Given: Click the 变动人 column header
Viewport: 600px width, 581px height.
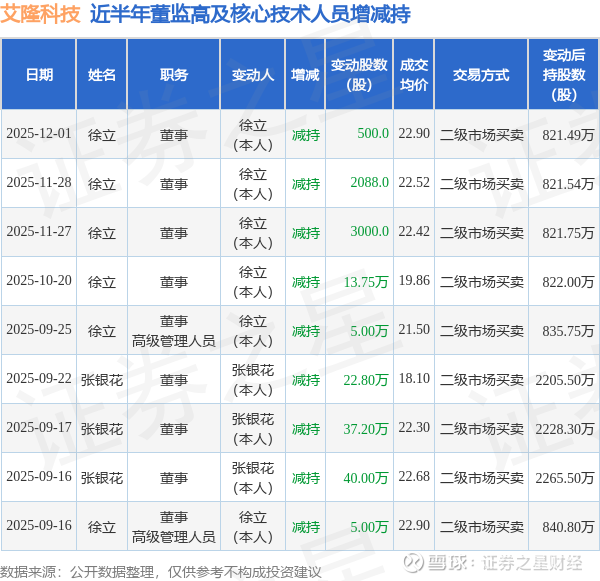Looking at the screenshot, I should tap(253, 74).
